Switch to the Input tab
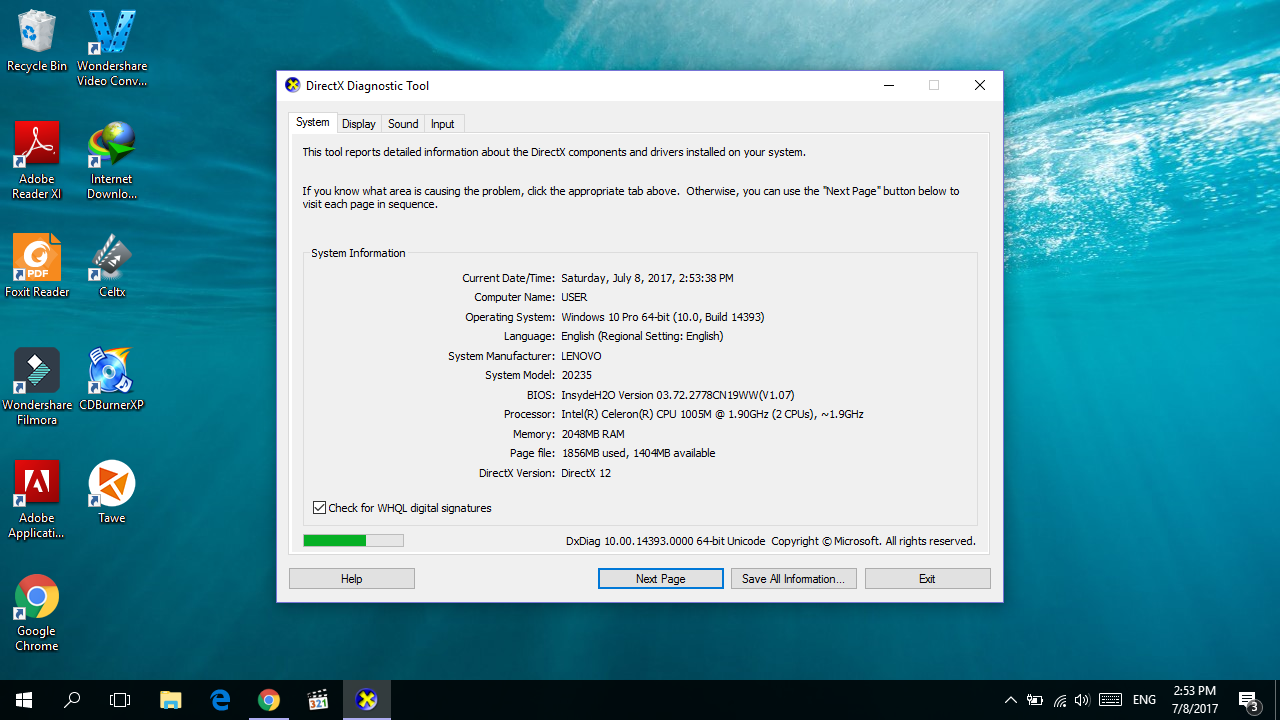1280x720 pixels. pyautogui.click(x=443, y=124)
